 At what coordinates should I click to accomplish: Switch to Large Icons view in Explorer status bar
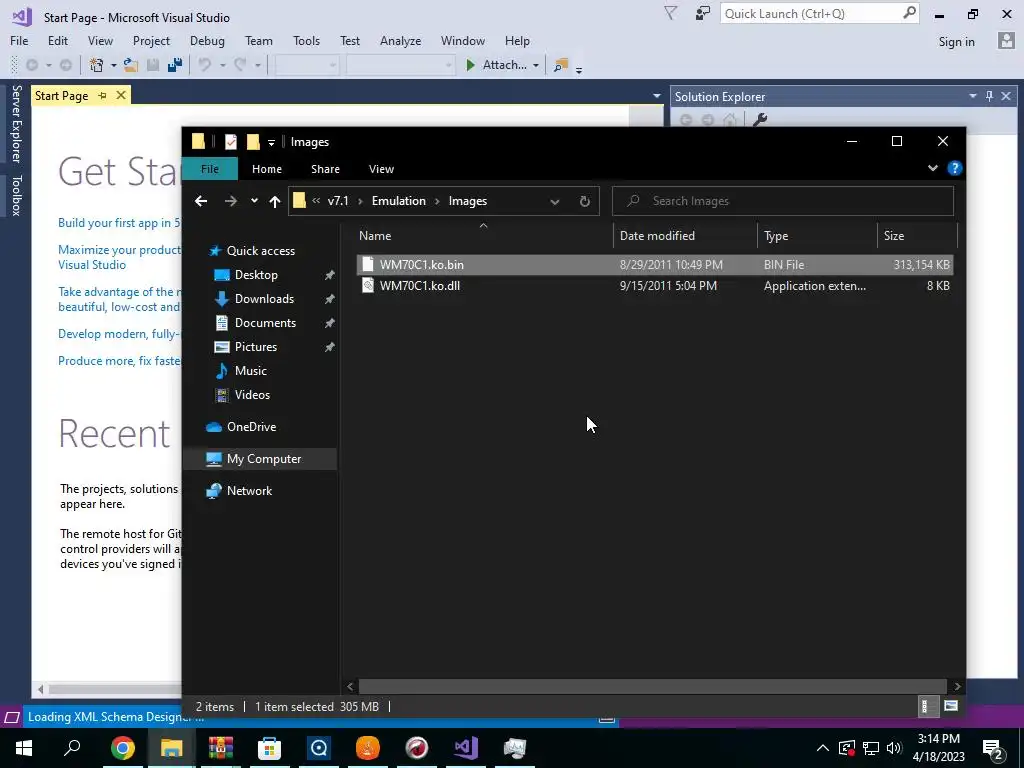tap(951, 706)
